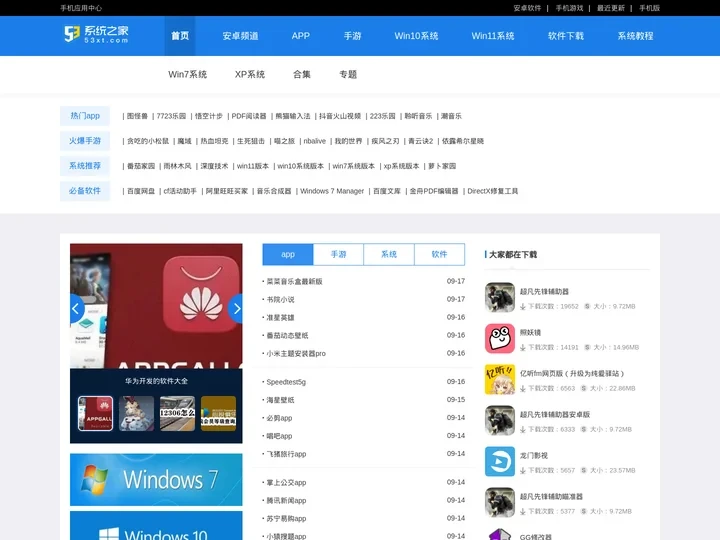Click the 53xt.com site logo
Viewport: 720px width, 540px height.
pyautogui.click(x=96, y=34)
